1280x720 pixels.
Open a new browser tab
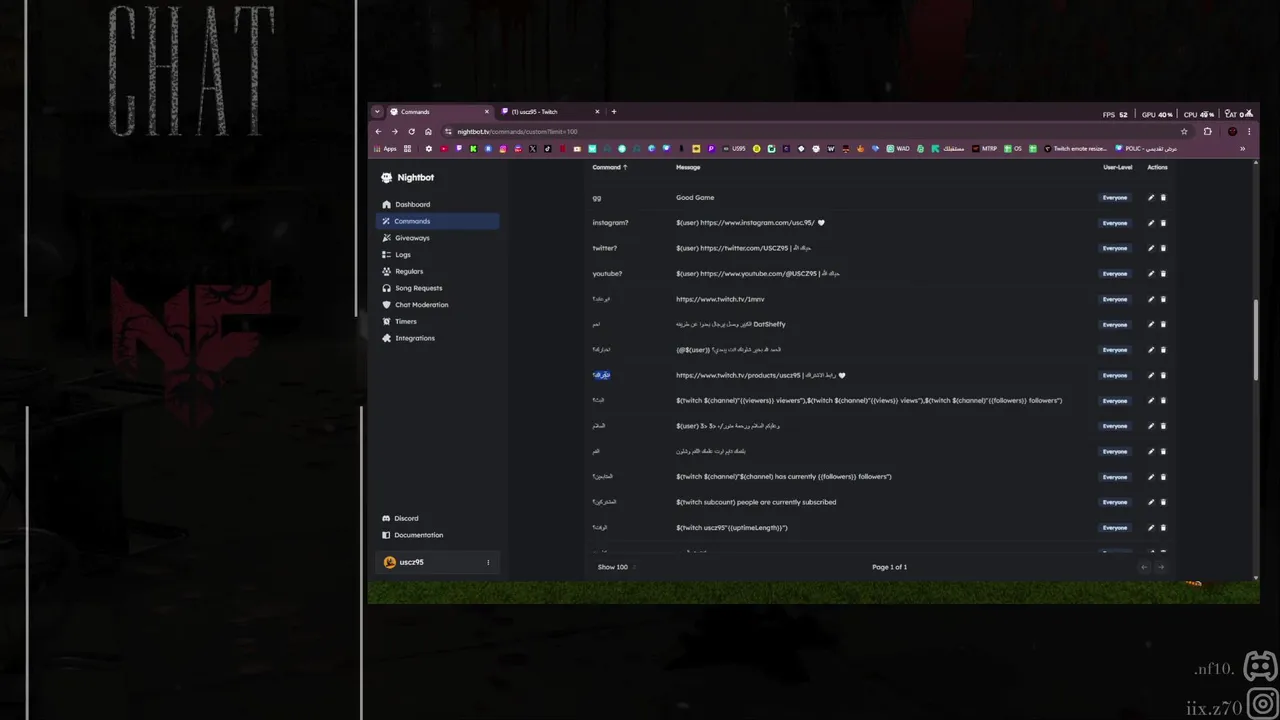tap(614, 112)
